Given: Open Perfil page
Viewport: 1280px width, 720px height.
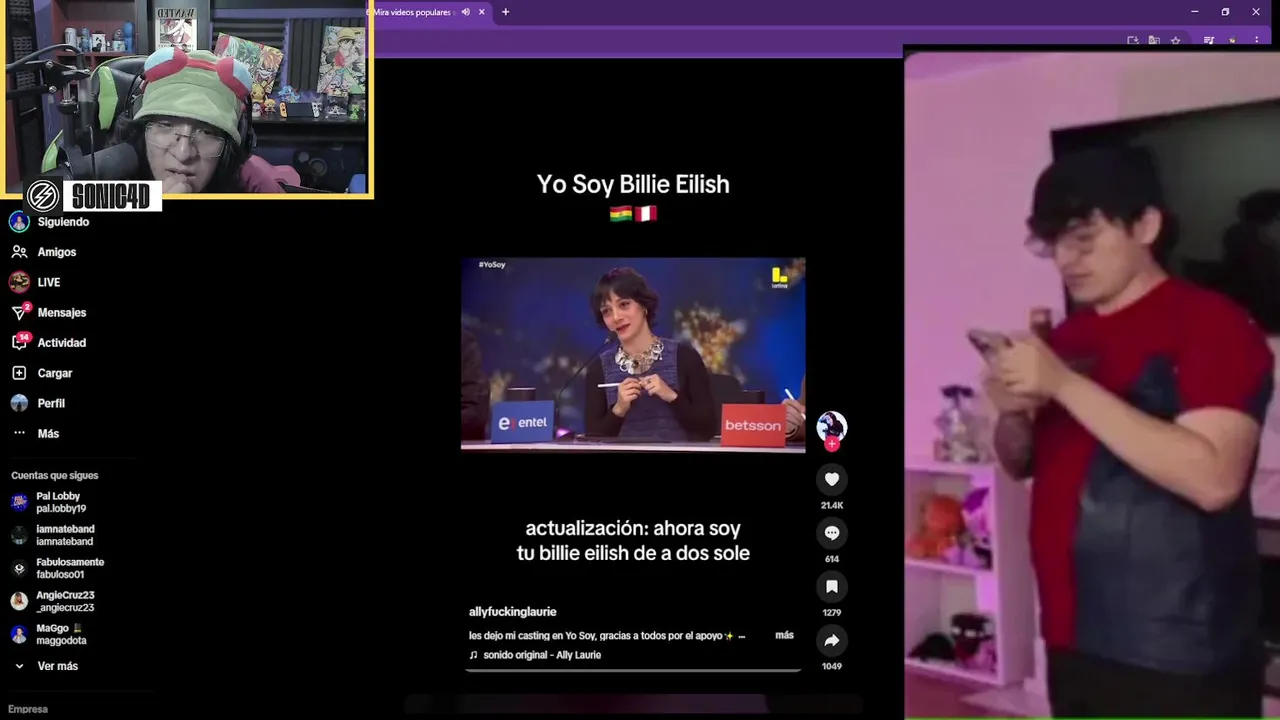Looking at the screenshot, I should [50, 403].
